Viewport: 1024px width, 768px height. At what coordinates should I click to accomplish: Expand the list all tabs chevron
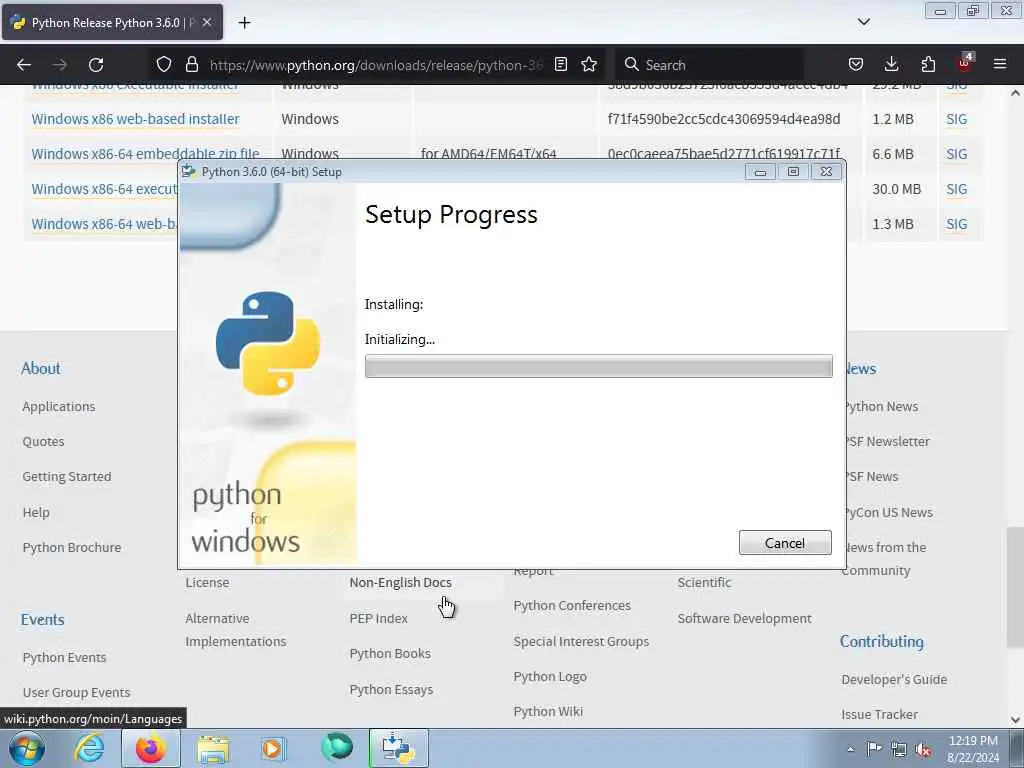pos(863,22)
